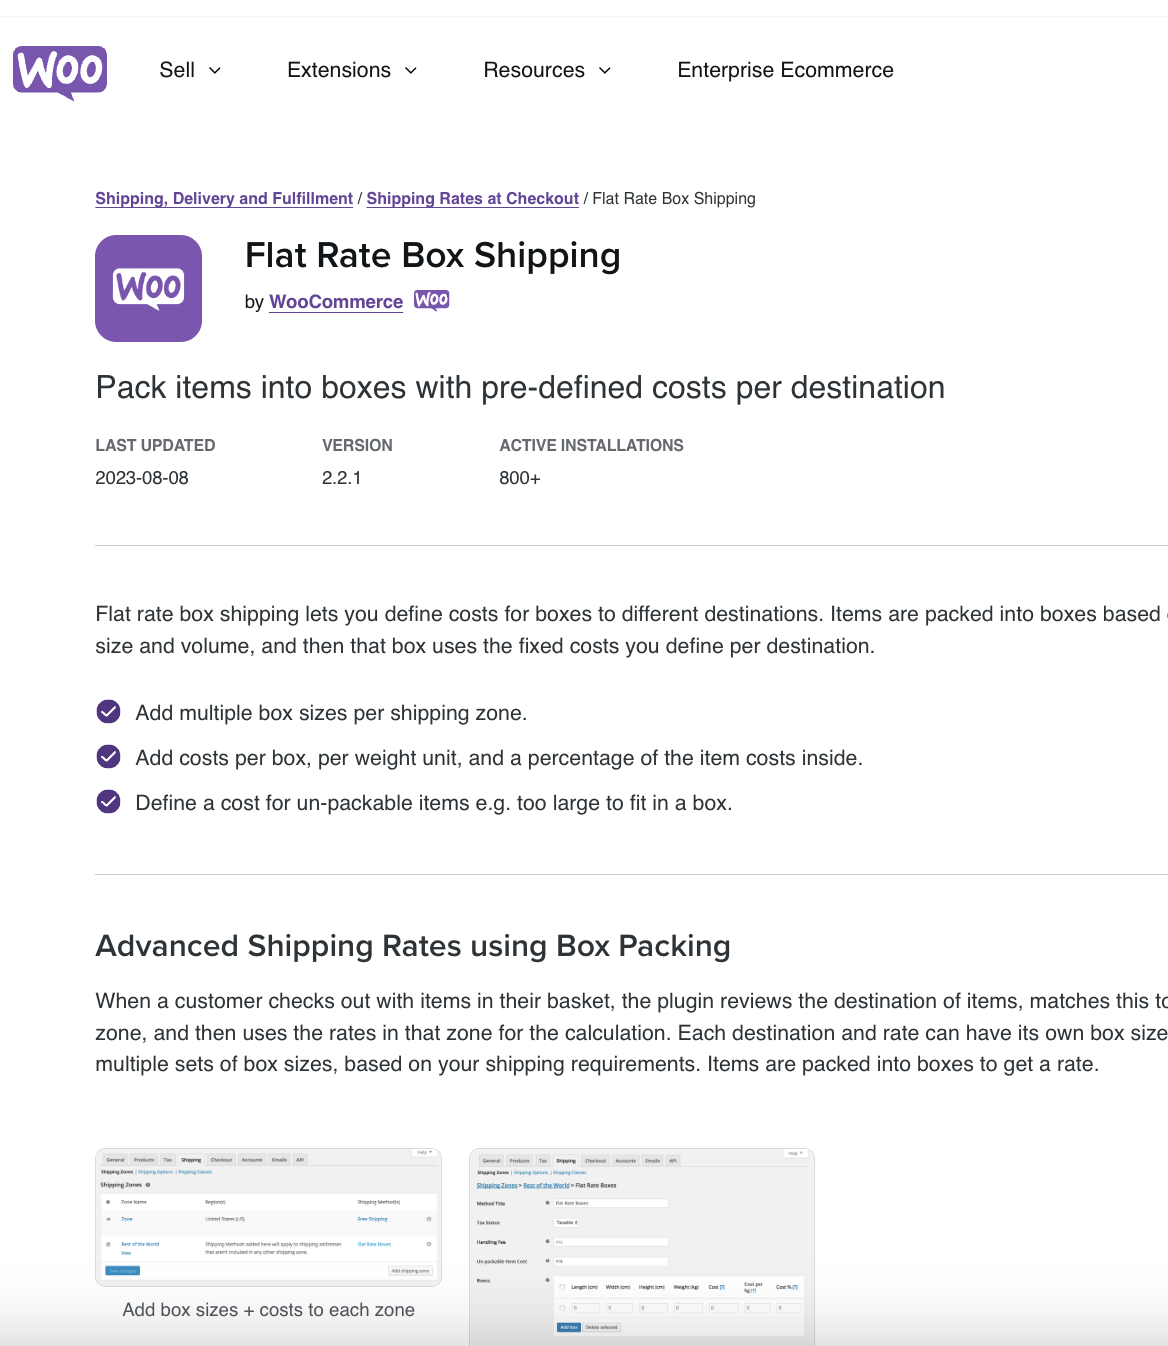Image resolution: width=1168 pixels, height=1346 pixels.
Task: Open the Shipping Rates at Checkout breadcrumb link
Action: (473, 198)
